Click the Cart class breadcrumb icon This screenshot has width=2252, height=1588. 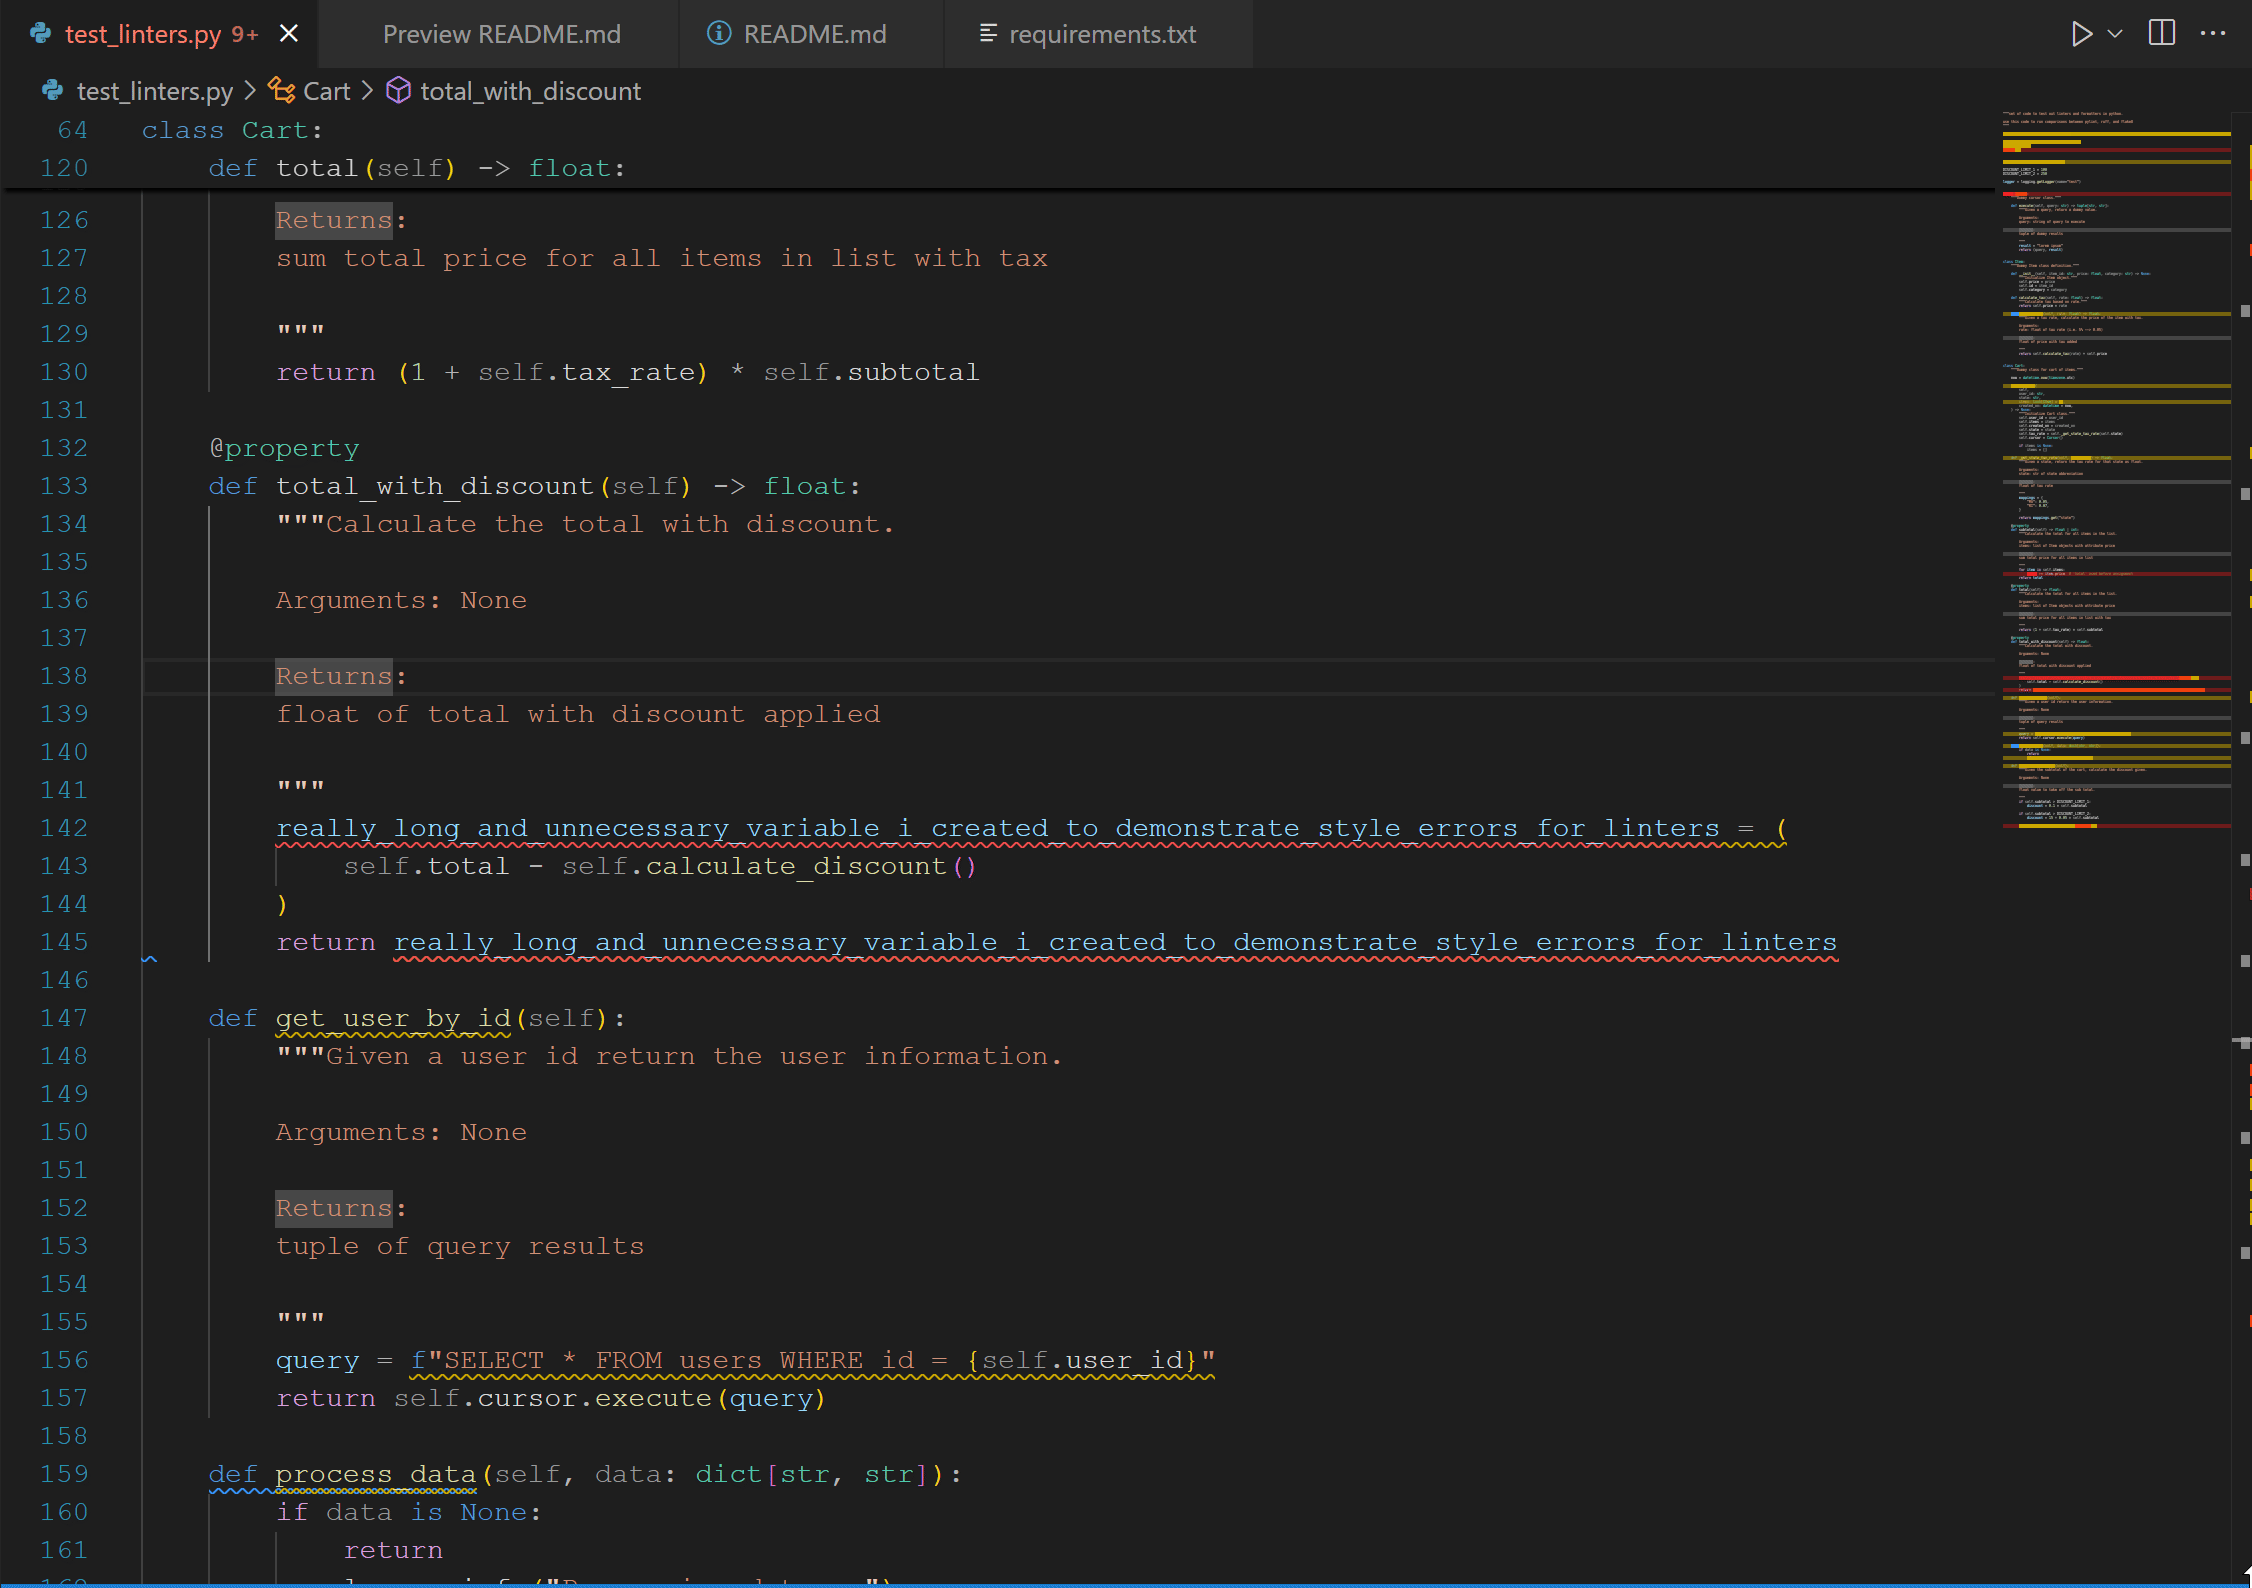click(281, 91)
